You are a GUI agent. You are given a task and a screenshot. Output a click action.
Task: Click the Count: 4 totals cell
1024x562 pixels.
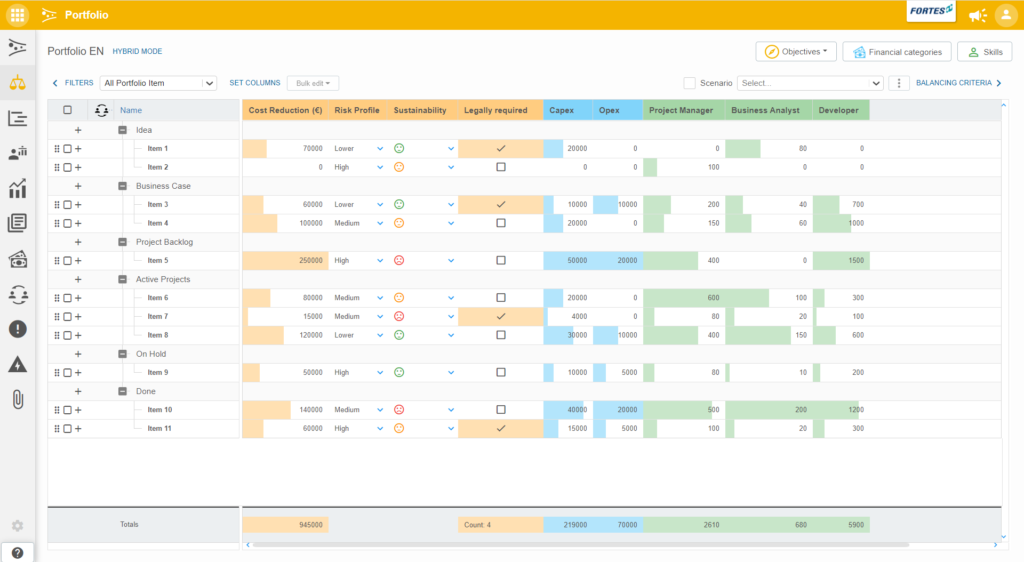(x=500, y=525)
